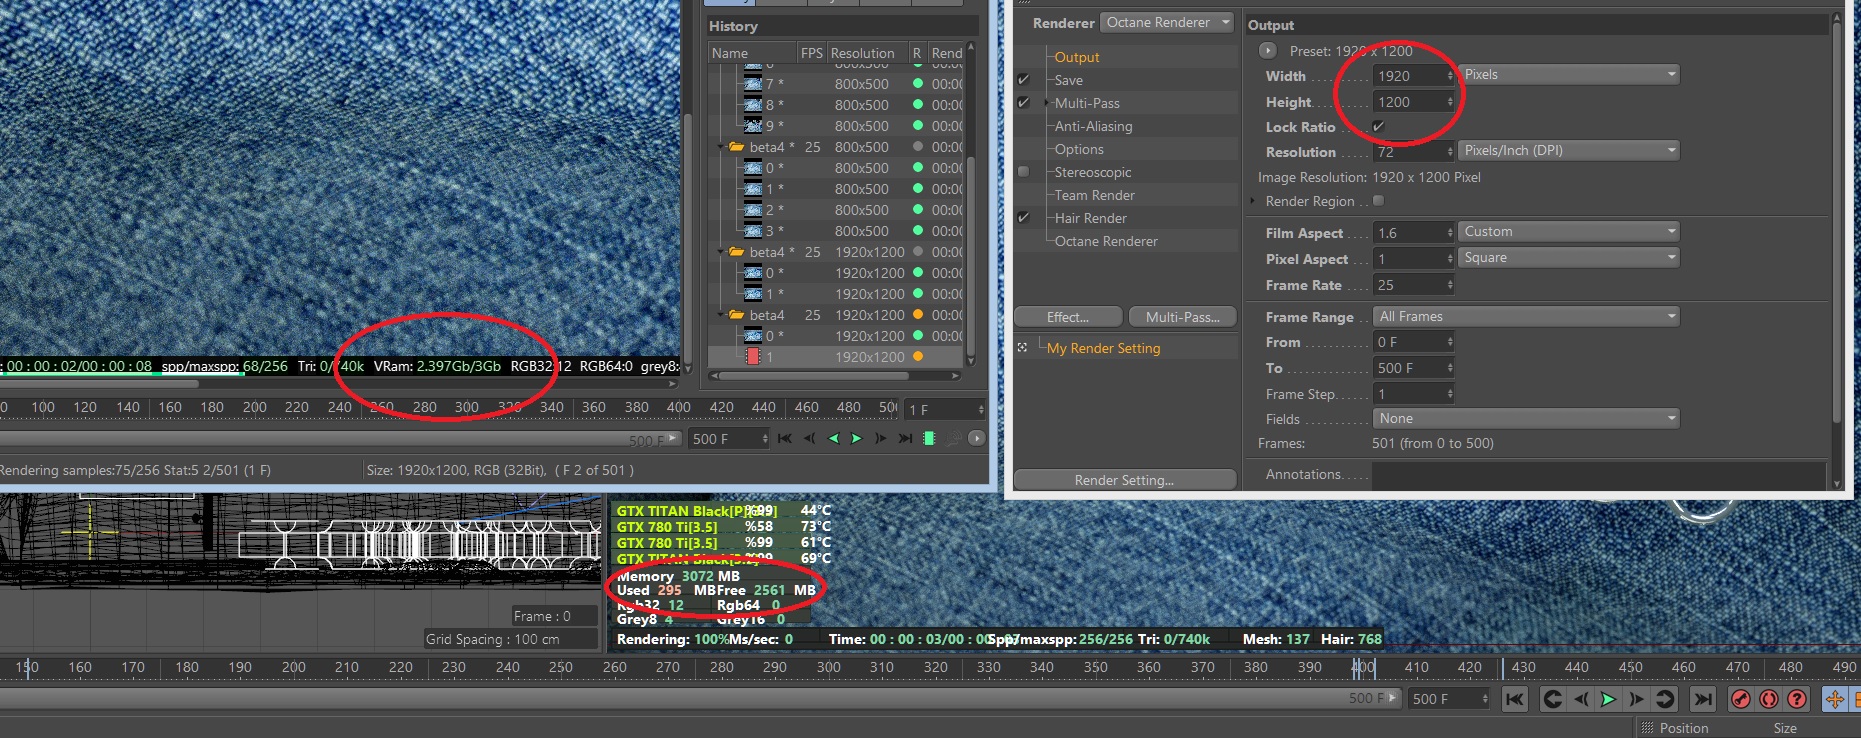Select the red film-strip frame 1 in History
1861x738 pixels.
(x=753, y=357)
